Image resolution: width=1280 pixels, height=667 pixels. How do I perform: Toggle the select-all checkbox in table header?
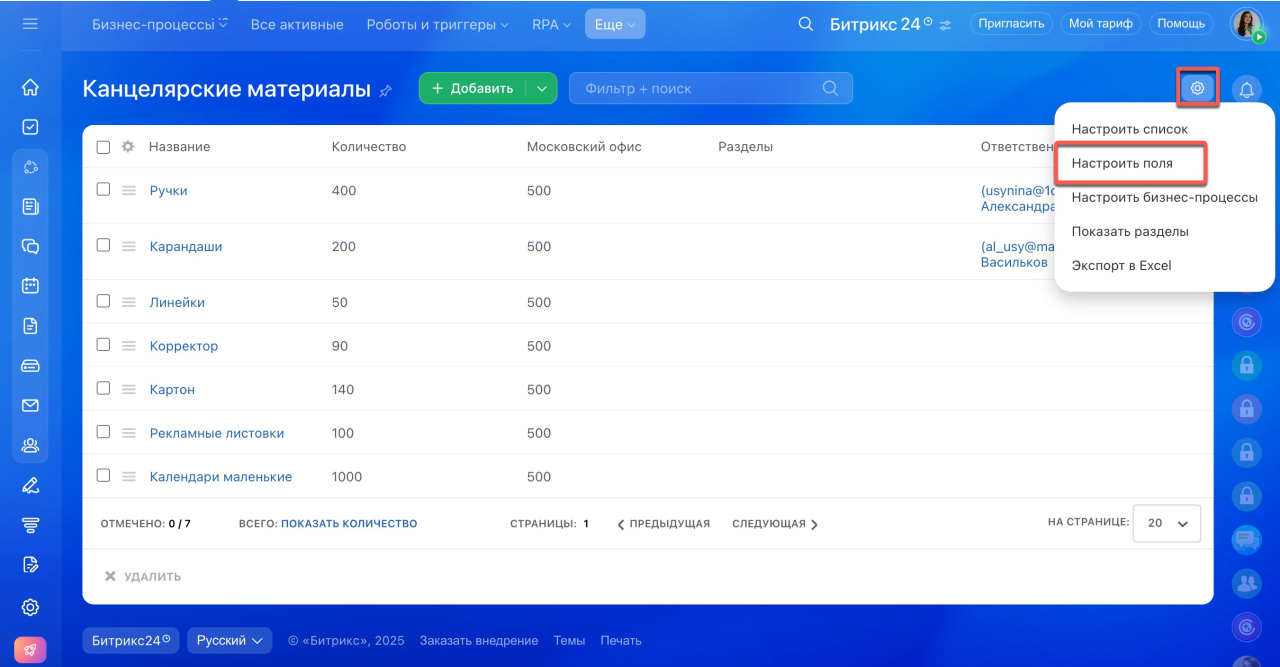103,147
